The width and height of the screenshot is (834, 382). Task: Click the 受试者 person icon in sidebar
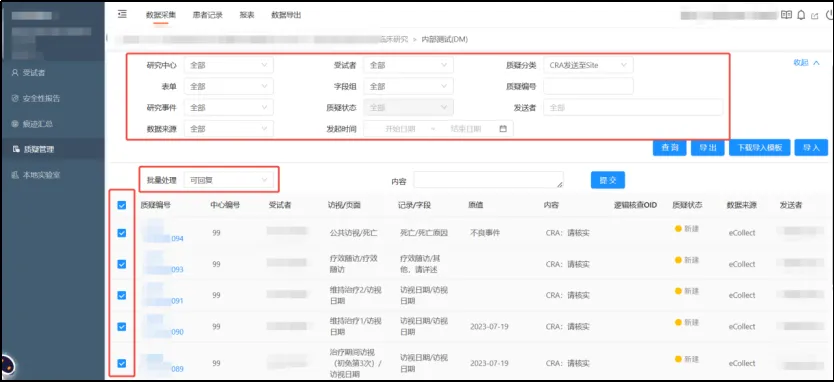[x=15, y=73]
